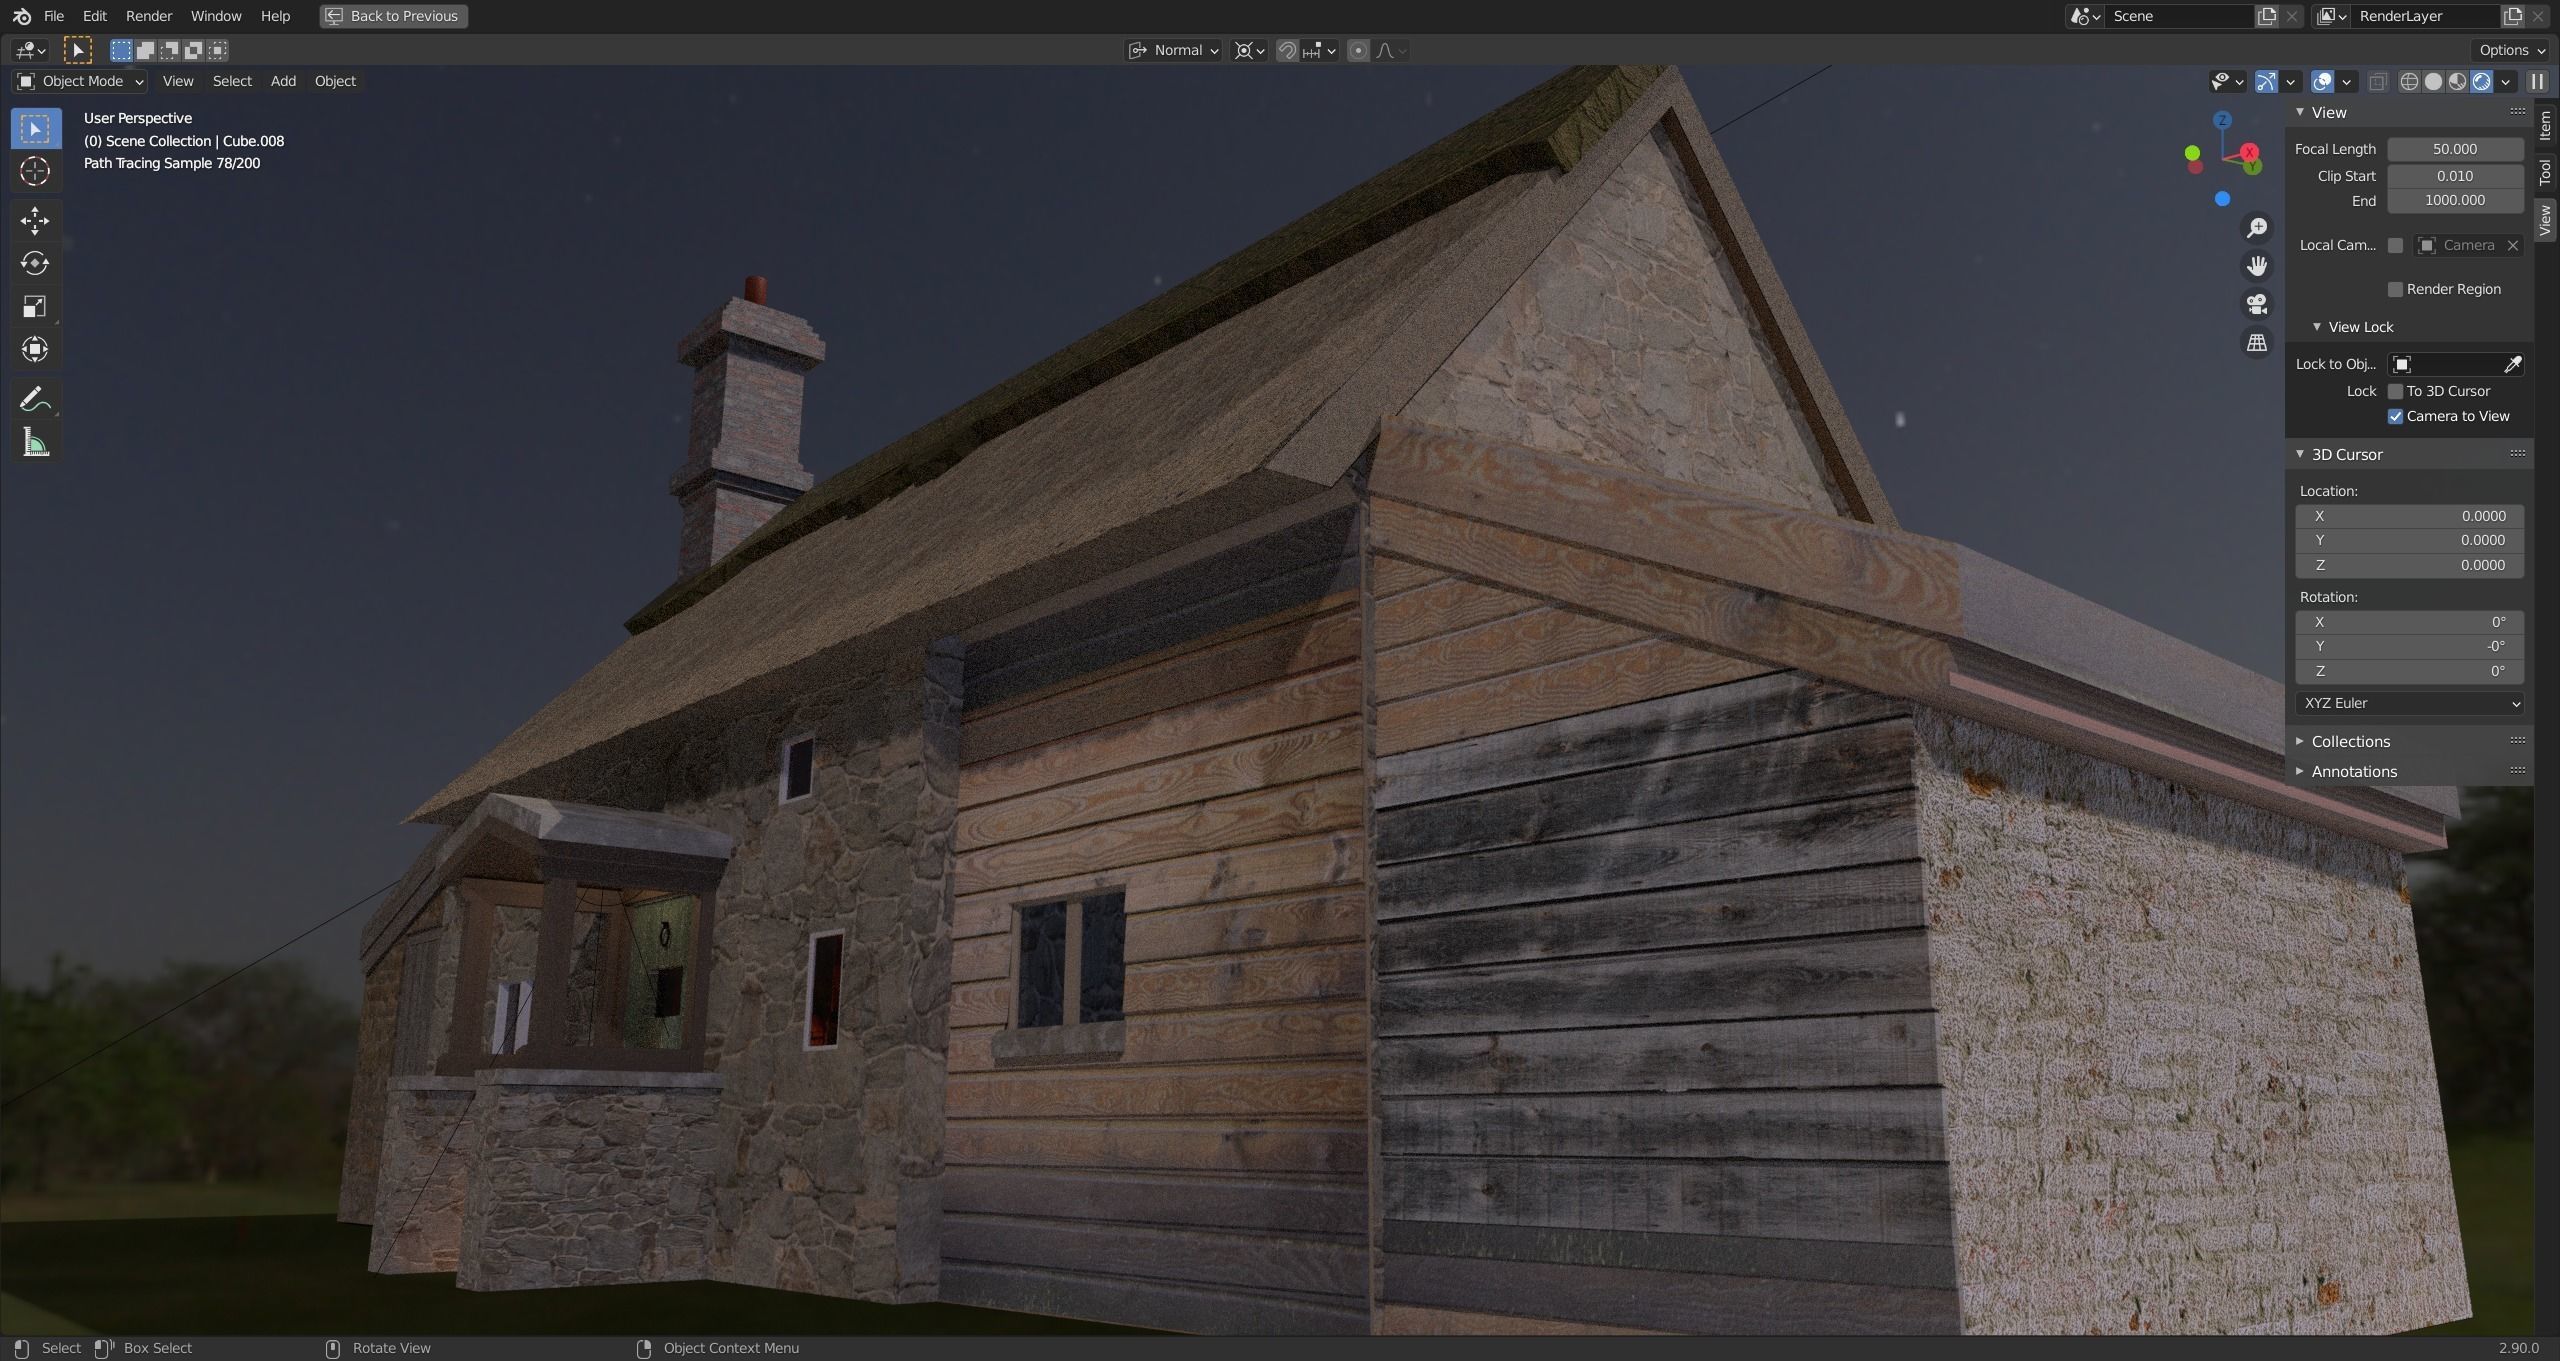Collapse the View Lock subpanel

(x=2359, y=327)
